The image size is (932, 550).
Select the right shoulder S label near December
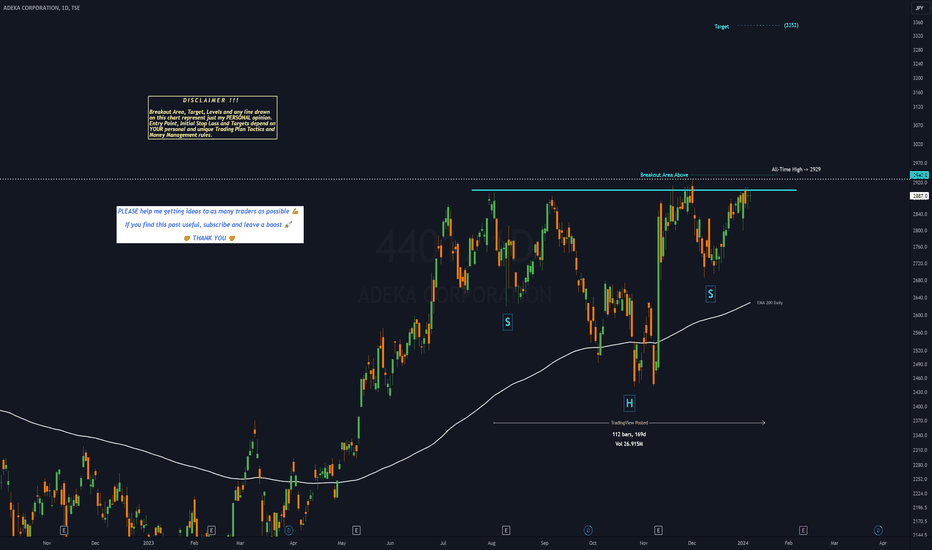click(710, 294)
